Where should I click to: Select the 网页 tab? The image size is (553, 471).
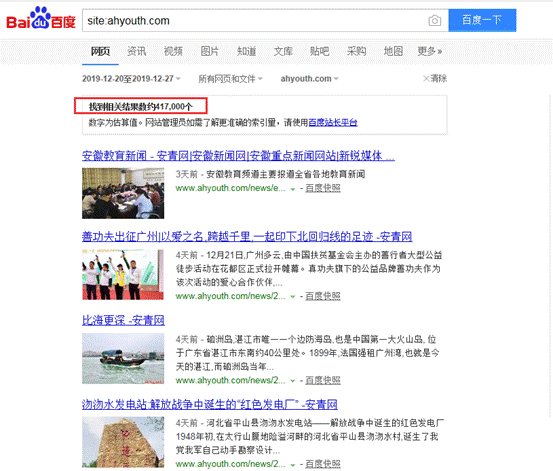coord(100,52)
